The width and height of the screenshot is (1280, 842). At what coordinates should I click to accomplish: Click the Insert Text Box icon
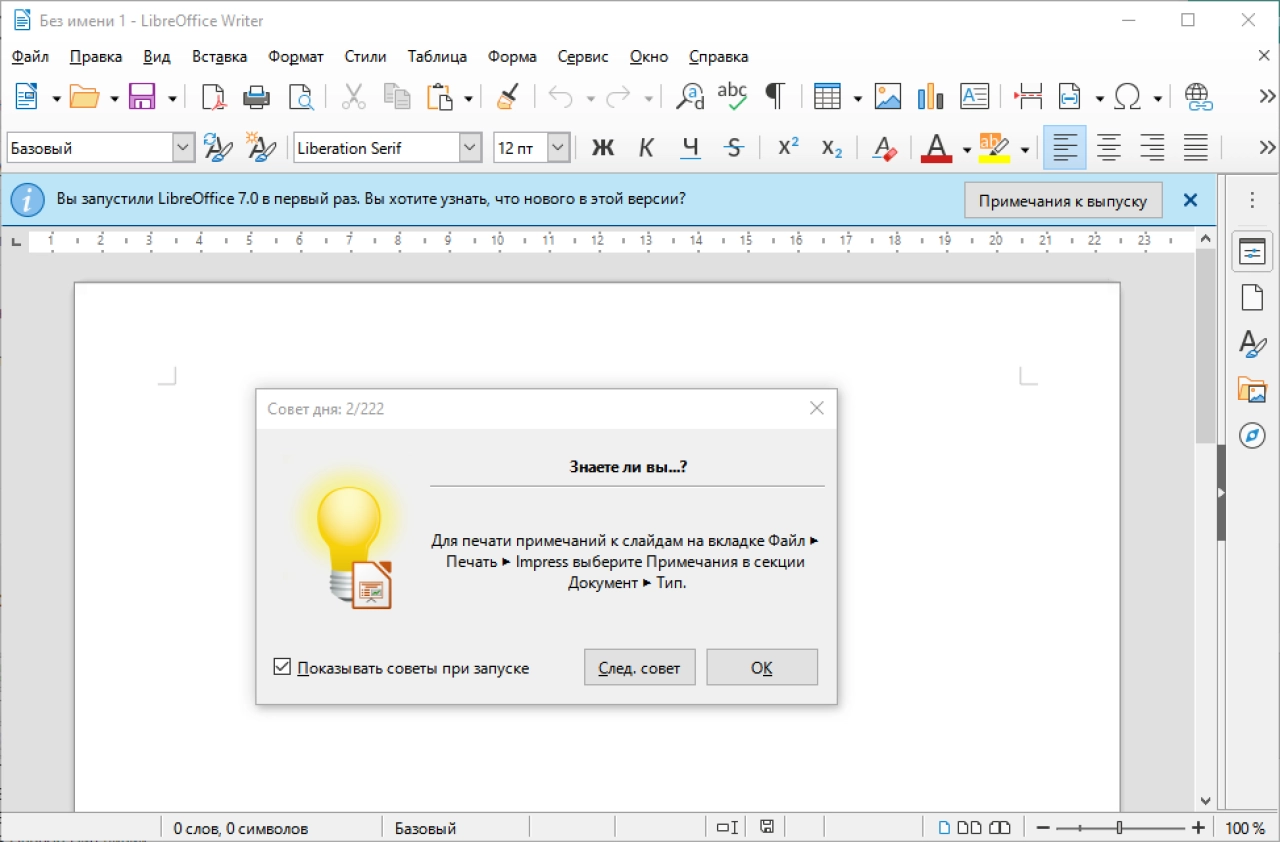(x=974, y=97)
